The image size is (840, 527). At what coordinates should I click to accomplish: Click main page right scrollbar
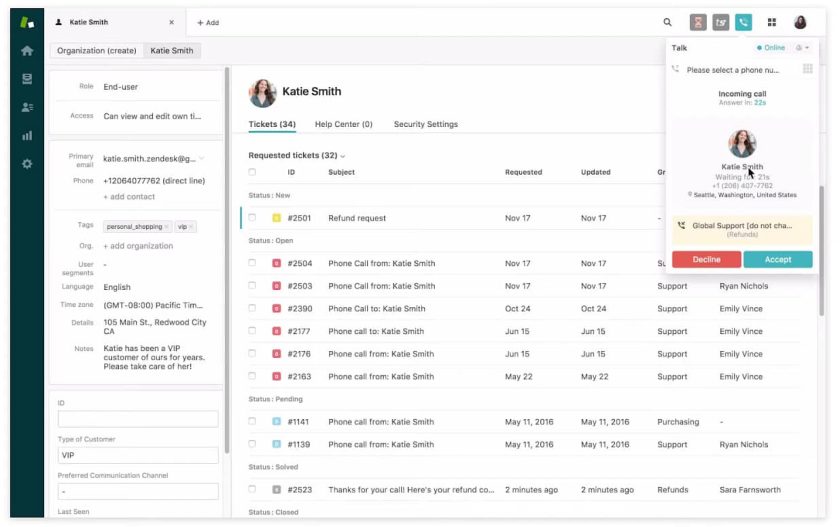[x=821, y=251]
